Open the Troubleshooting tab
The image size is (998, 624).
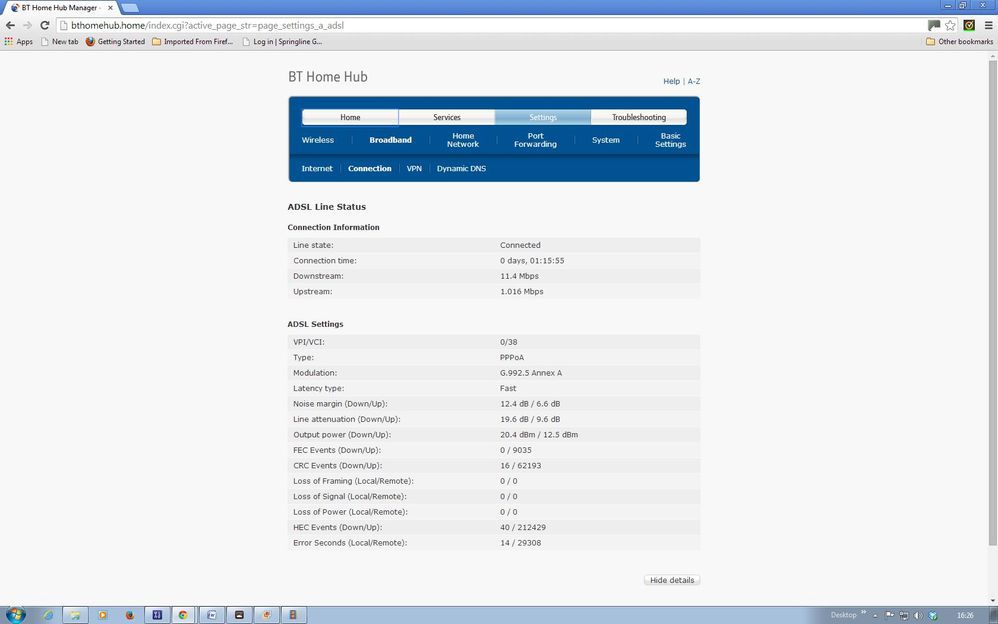[x=639, y=117]
